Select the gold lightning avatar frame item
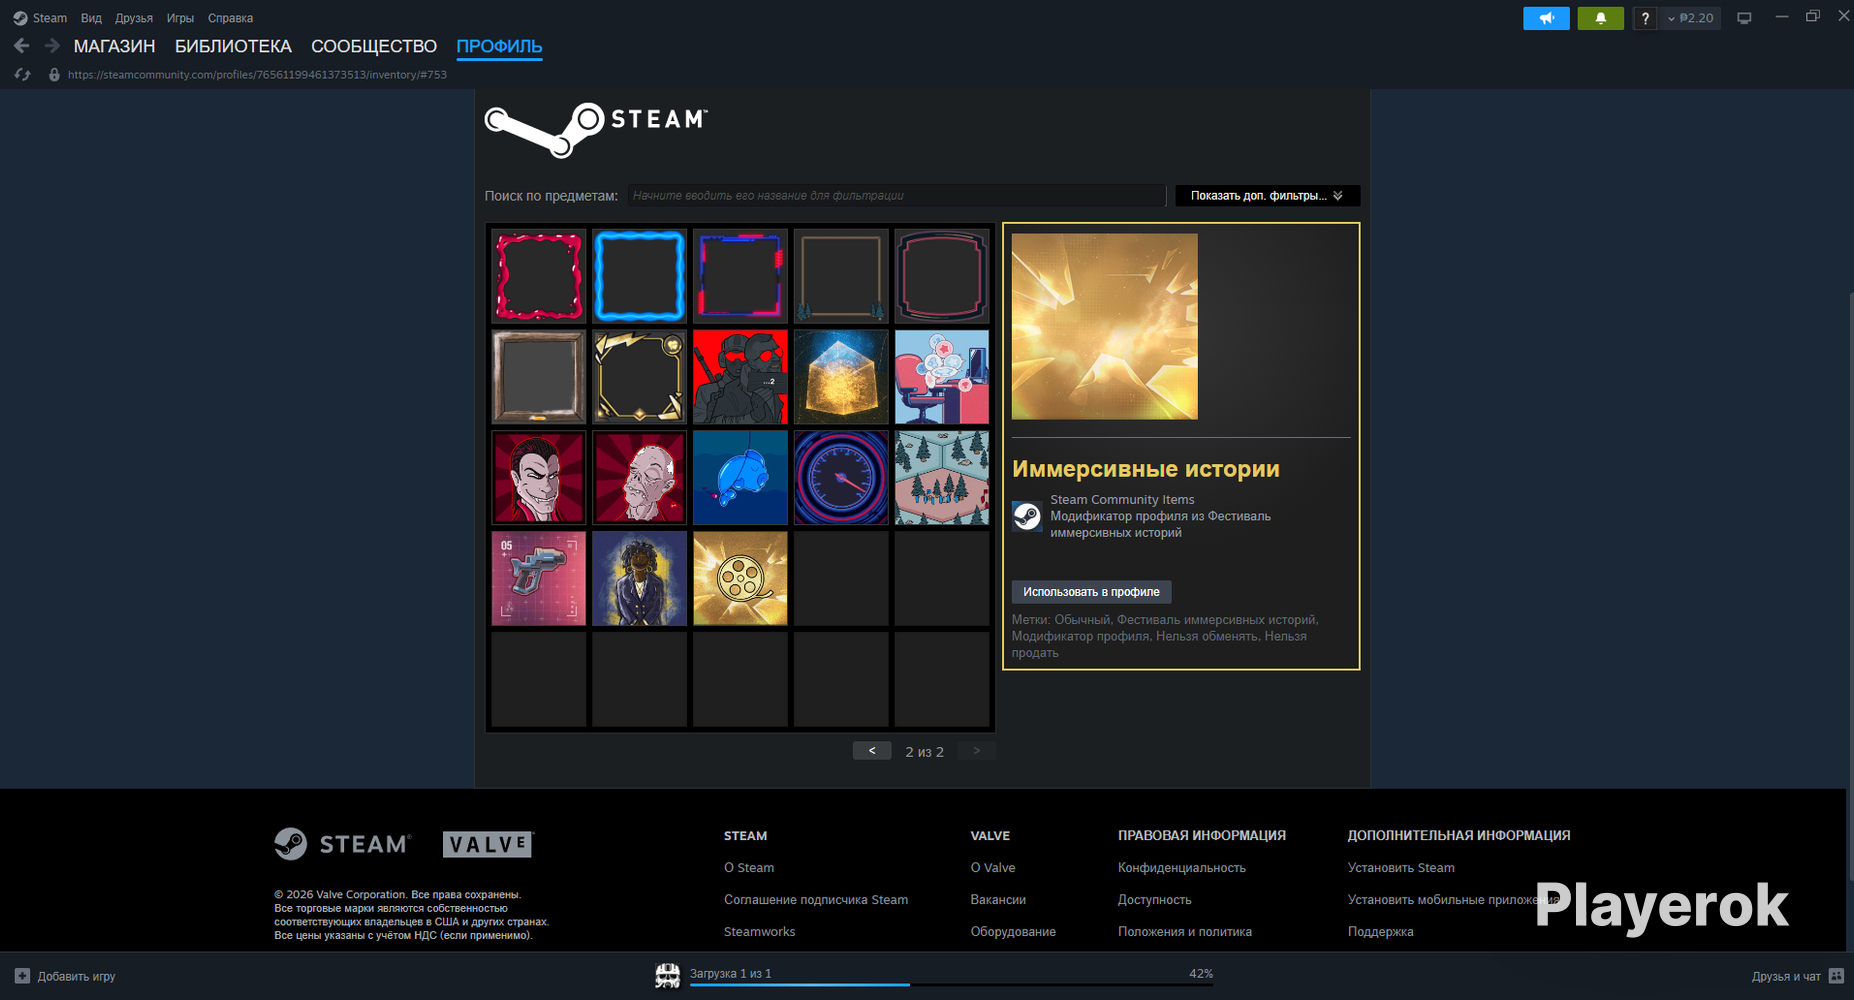This screenshot has width=1854, height=1000. tap(640, 377)
